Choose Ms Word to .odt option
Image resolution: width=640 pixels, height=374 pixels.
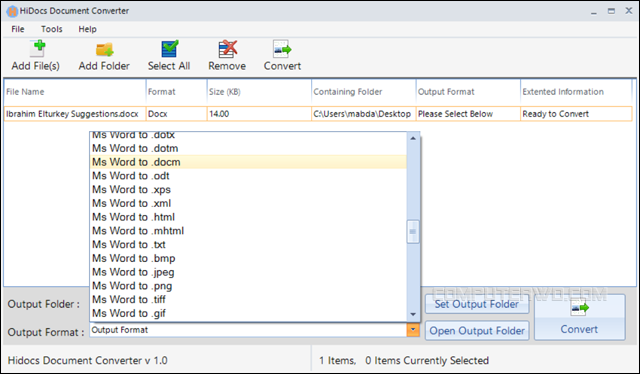click(248, 176)
